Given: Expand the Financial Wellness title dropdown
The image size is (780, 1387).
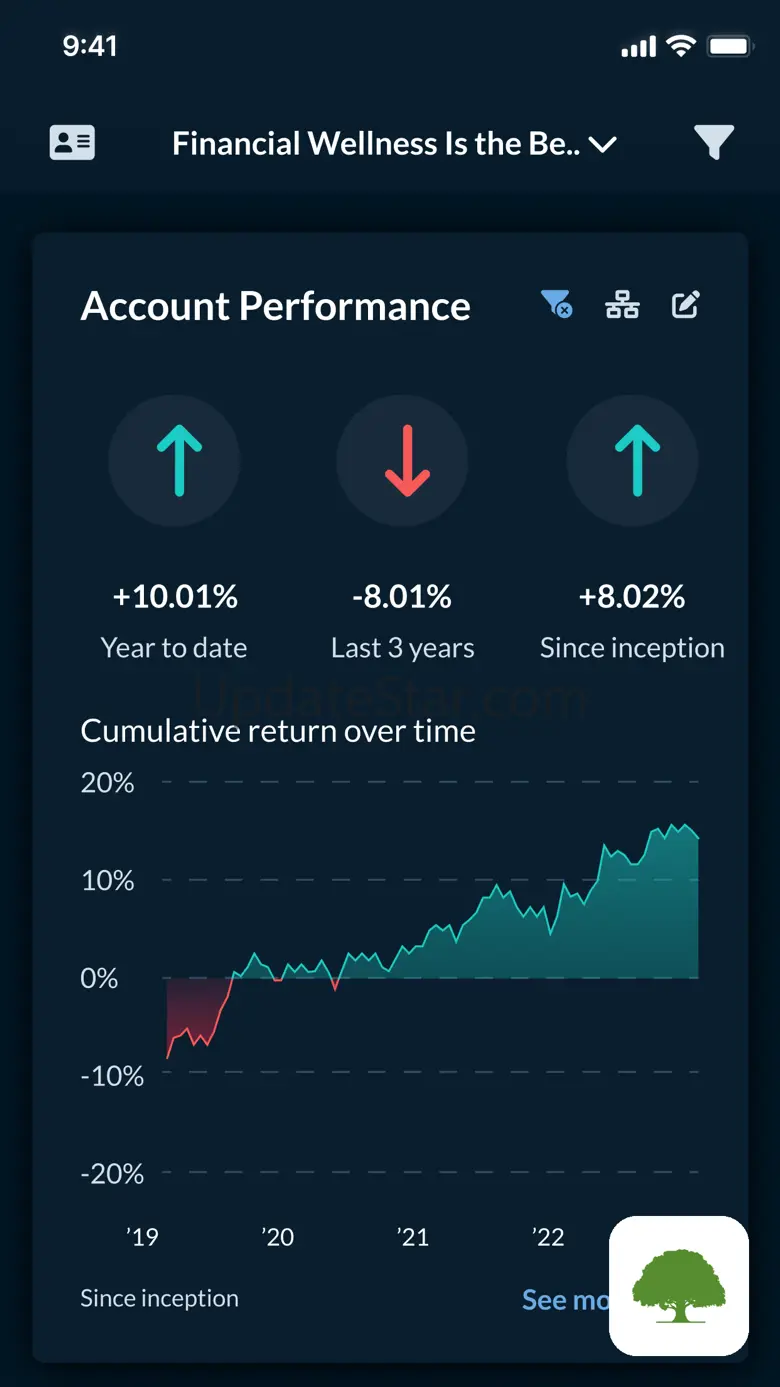Looking at the screenshot, I should 375,144.
